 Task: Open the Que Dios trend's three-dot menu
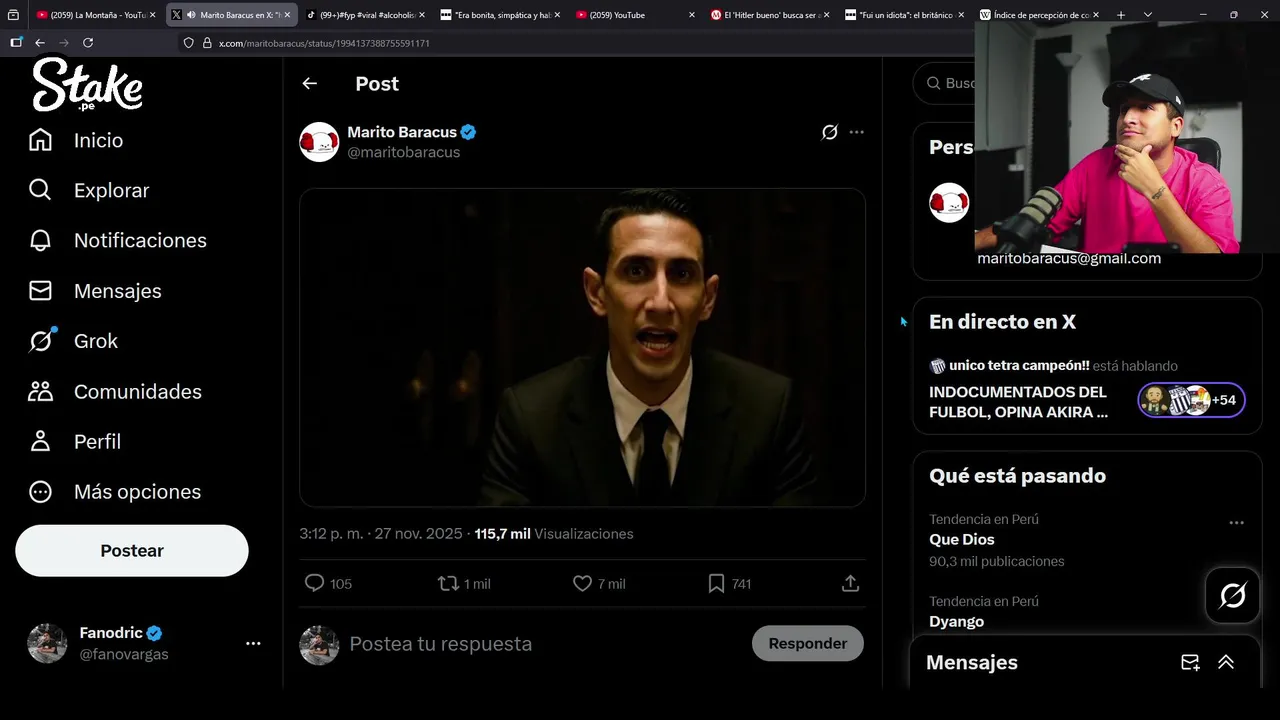coord(1237,522)
